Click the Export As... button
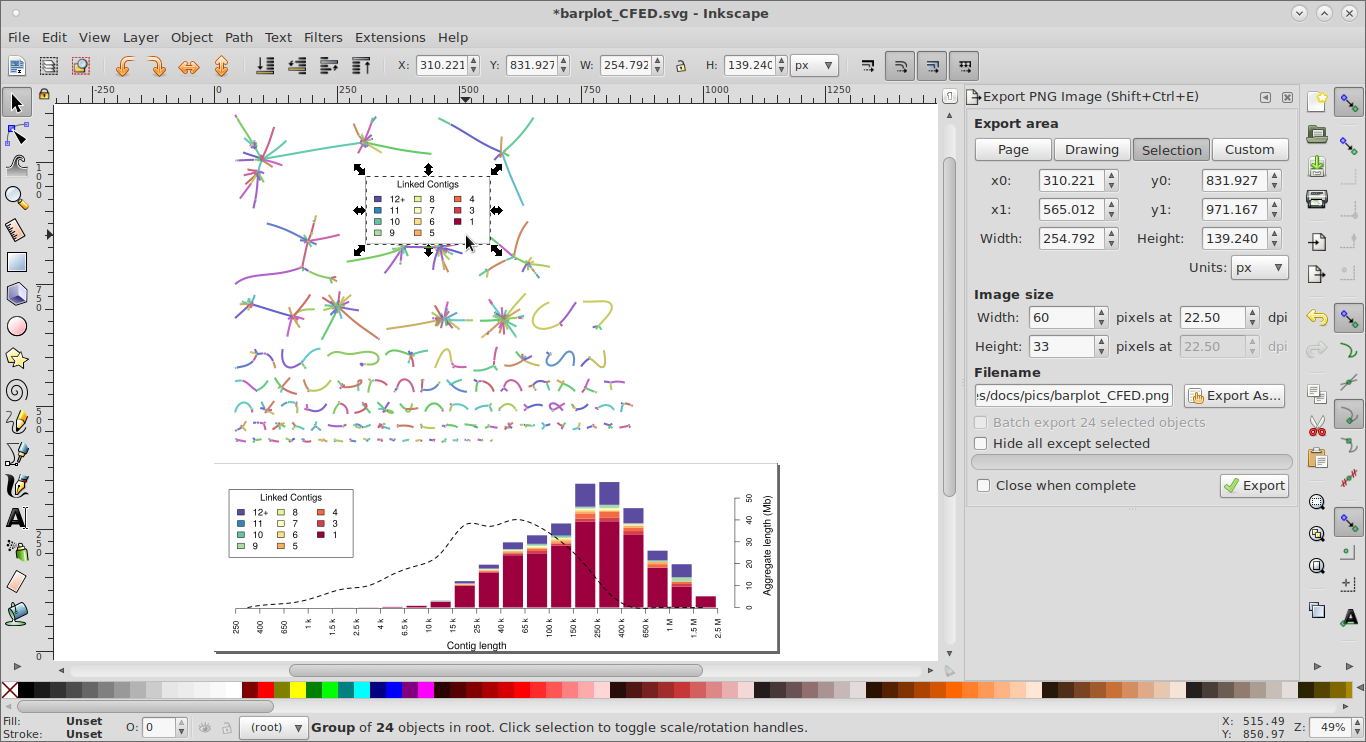1366x742 pixels. [1234, 395]
